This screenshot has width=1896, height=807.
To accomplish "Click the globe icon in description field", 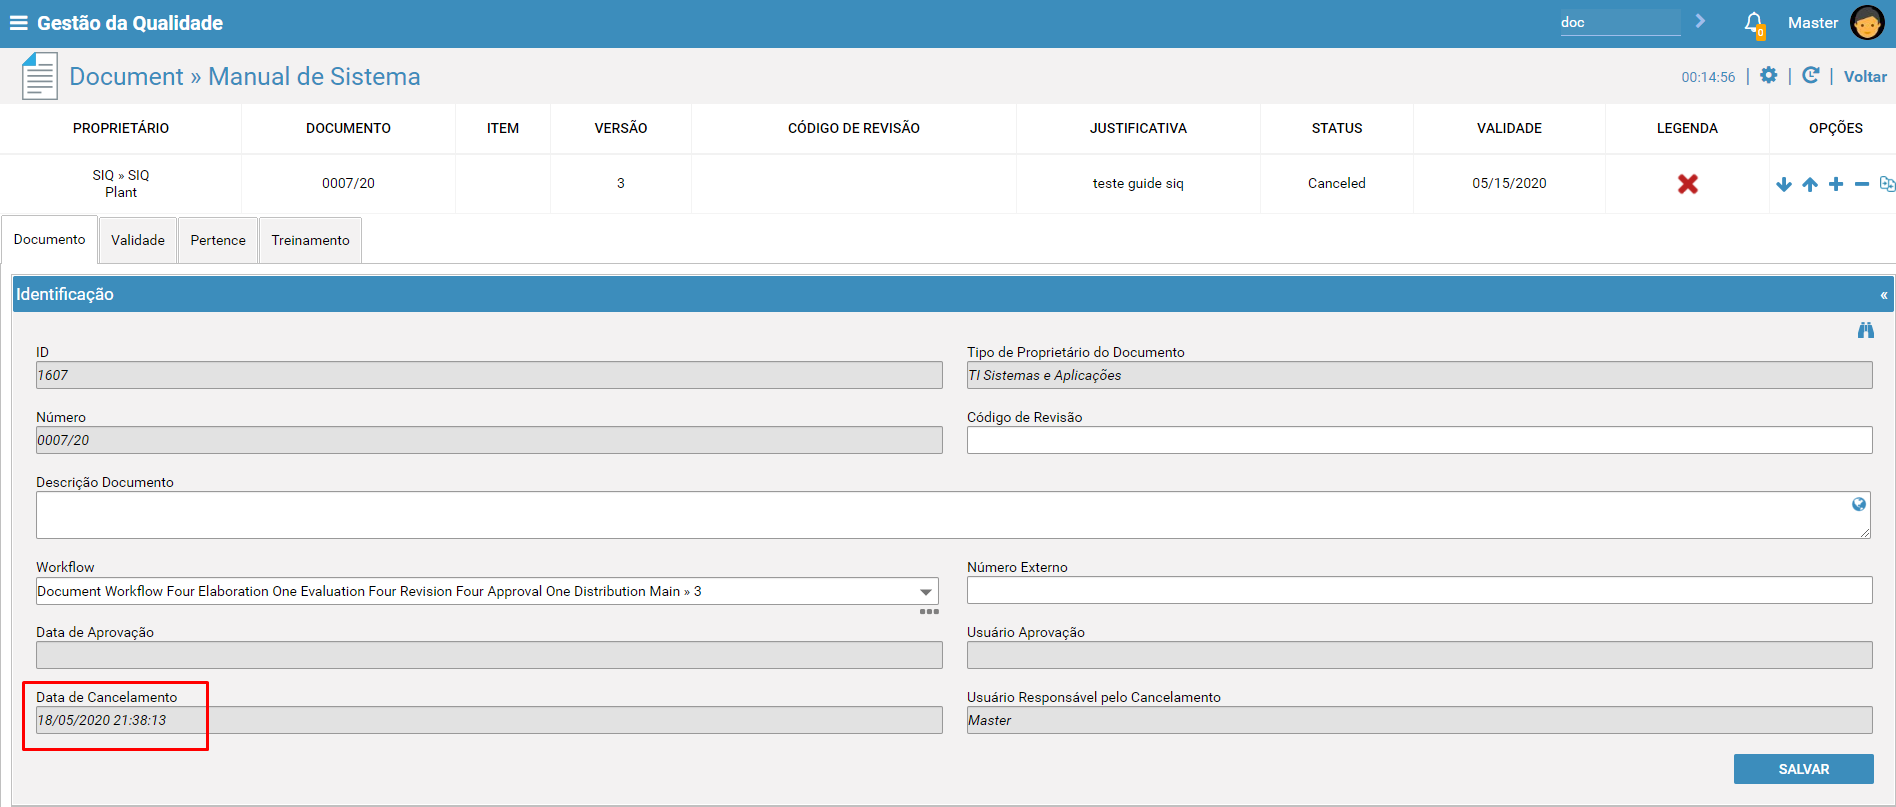I will (1859, 504).
